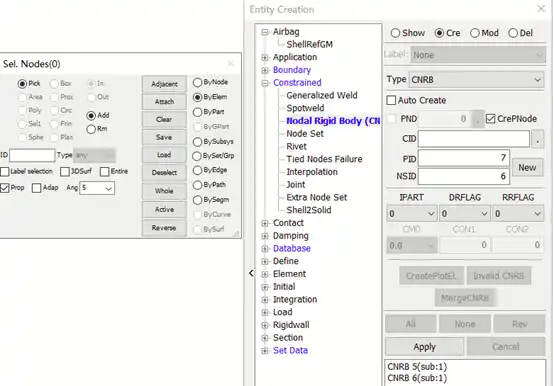Expand the Rigidwall tree node
This screenshot has width=554, height=386.
[x=265, y=325]
